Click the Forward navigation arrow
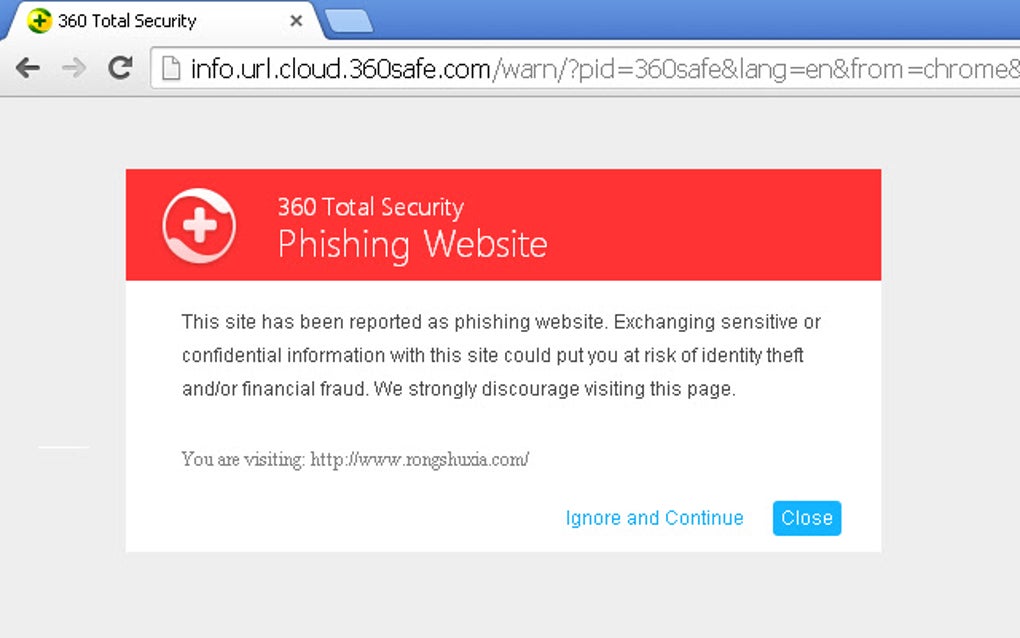1020x638 pixels. tap(74, 68)
